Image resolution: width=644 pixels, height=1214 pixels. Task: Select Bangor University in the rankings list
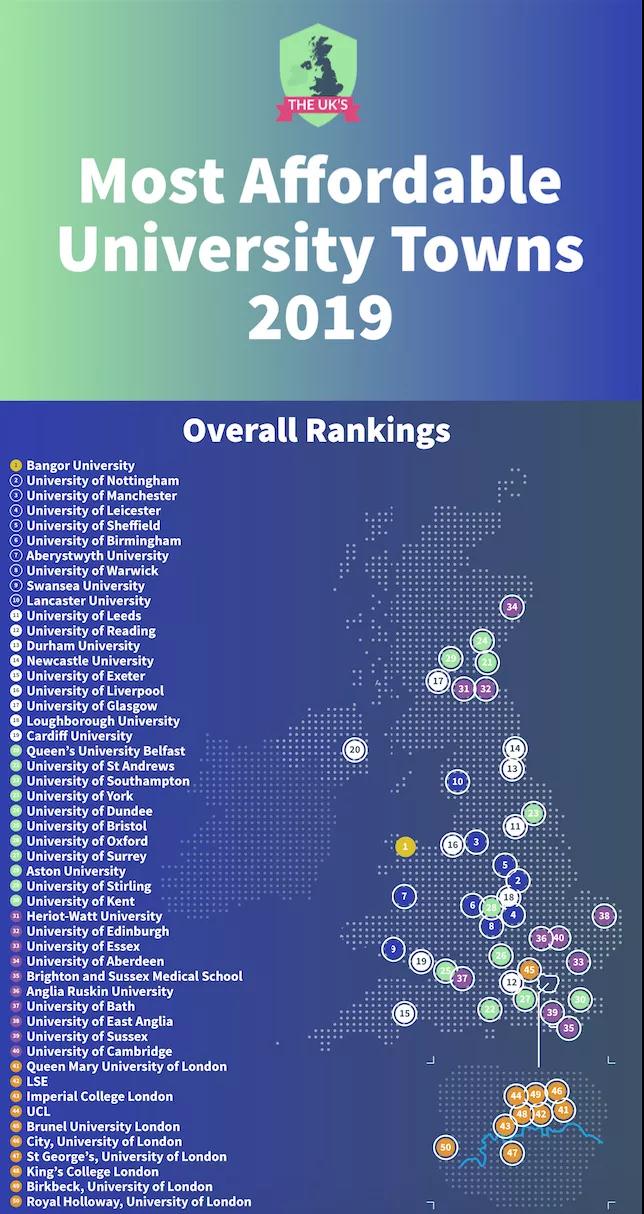(x=80, y=465)
